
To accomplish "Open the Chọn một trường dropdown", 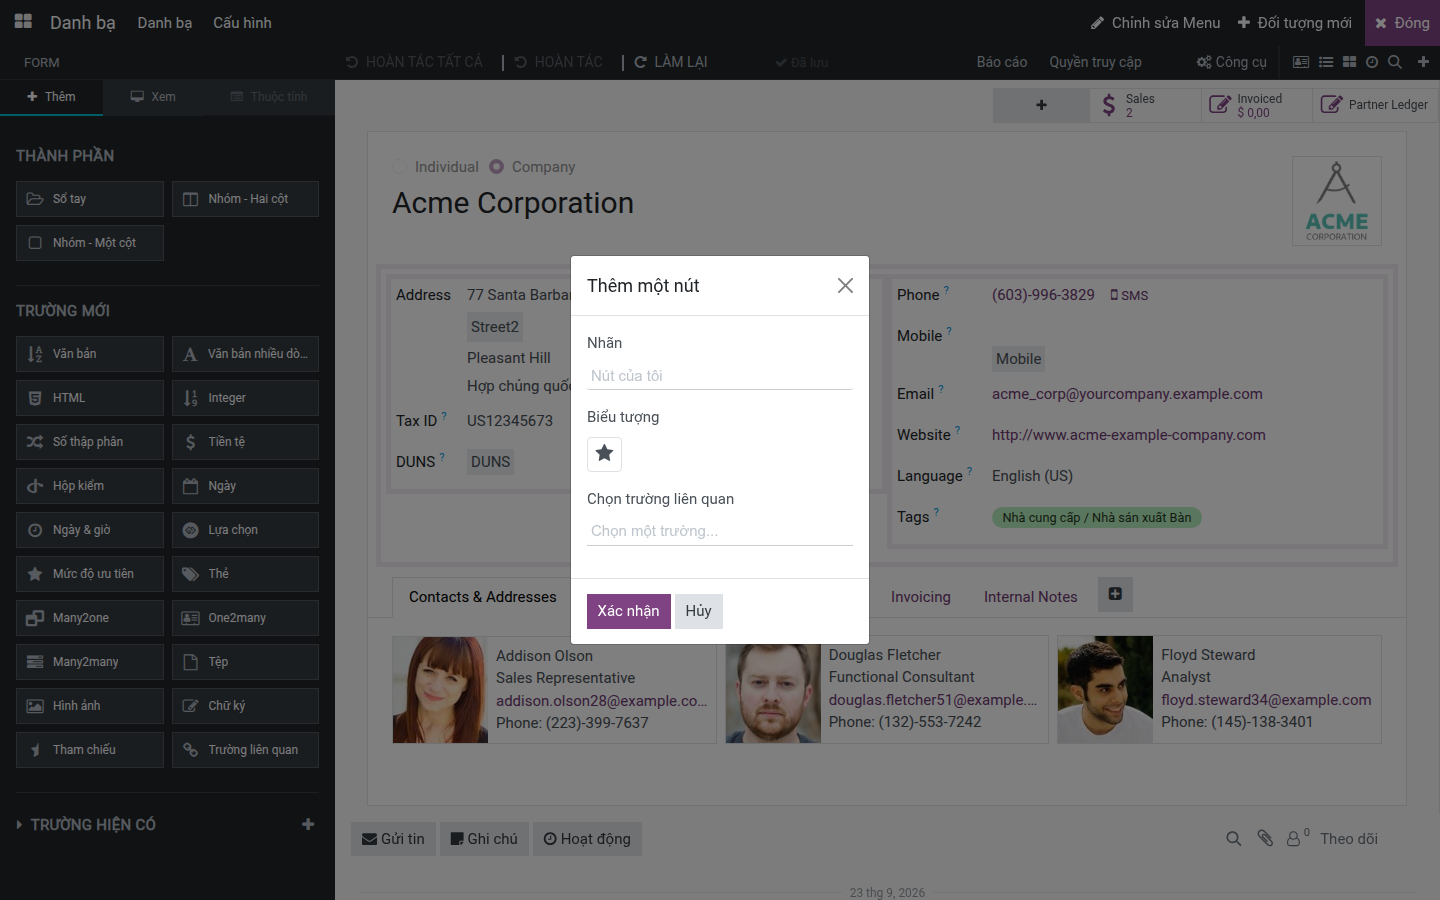I will (719, 531).
